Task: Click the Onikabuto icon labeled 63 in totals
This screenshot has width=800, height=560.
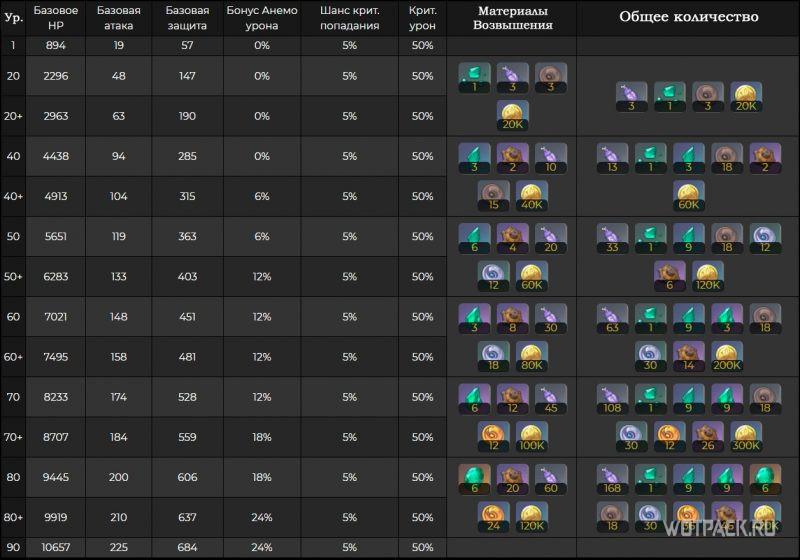Action: tap(612, 319)
